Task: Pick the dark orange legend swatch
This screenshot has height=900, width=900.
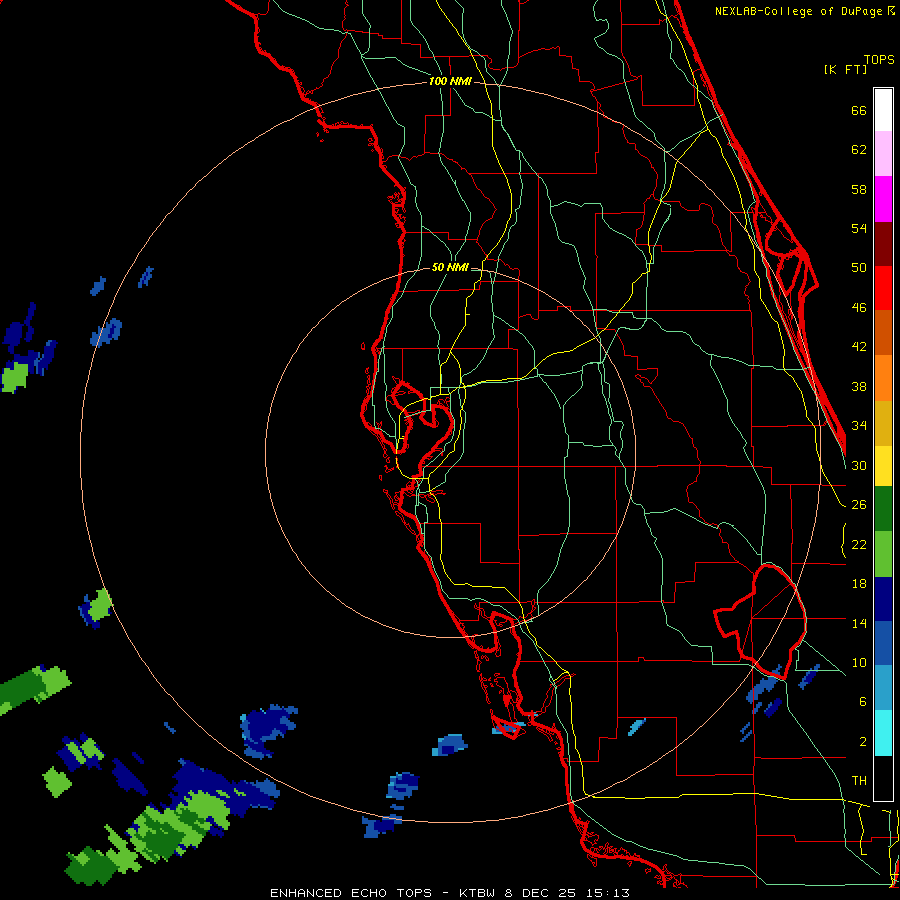Action: [883, 333]
